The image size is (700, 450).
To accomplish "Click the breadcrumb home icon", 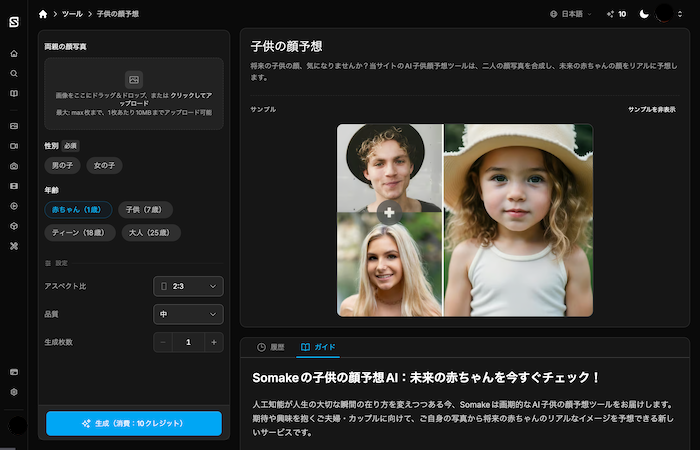I will click(x=43, y=14).
